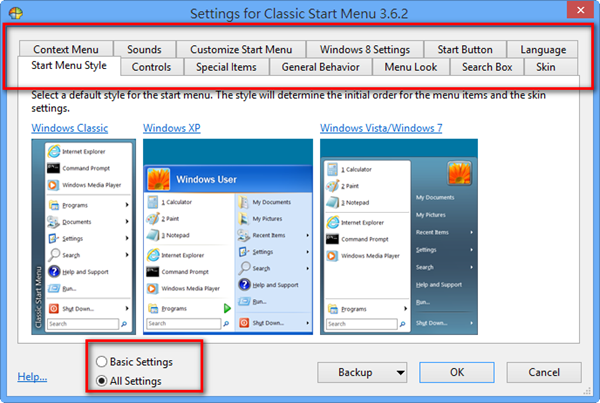Click the Windows Classic style link
This screenshot has width=600, height=403.
click(x=70, y=128)
